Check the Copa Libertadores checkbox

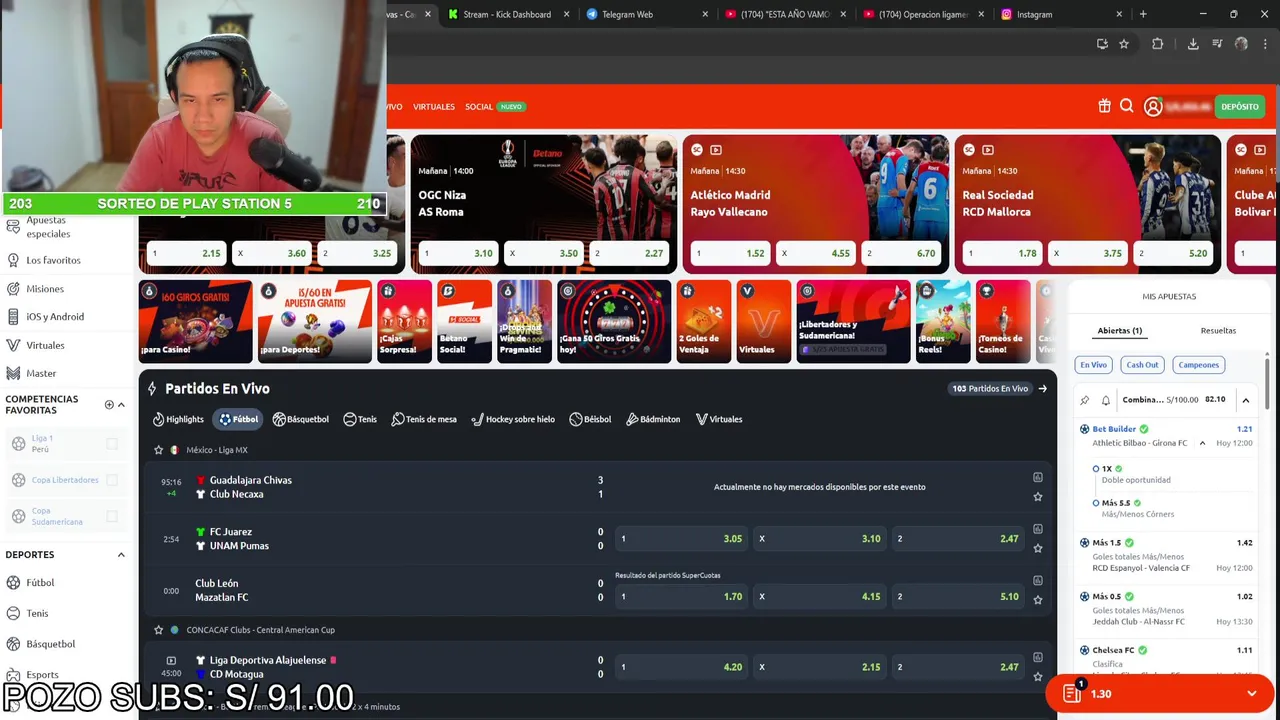pos(112,480)
